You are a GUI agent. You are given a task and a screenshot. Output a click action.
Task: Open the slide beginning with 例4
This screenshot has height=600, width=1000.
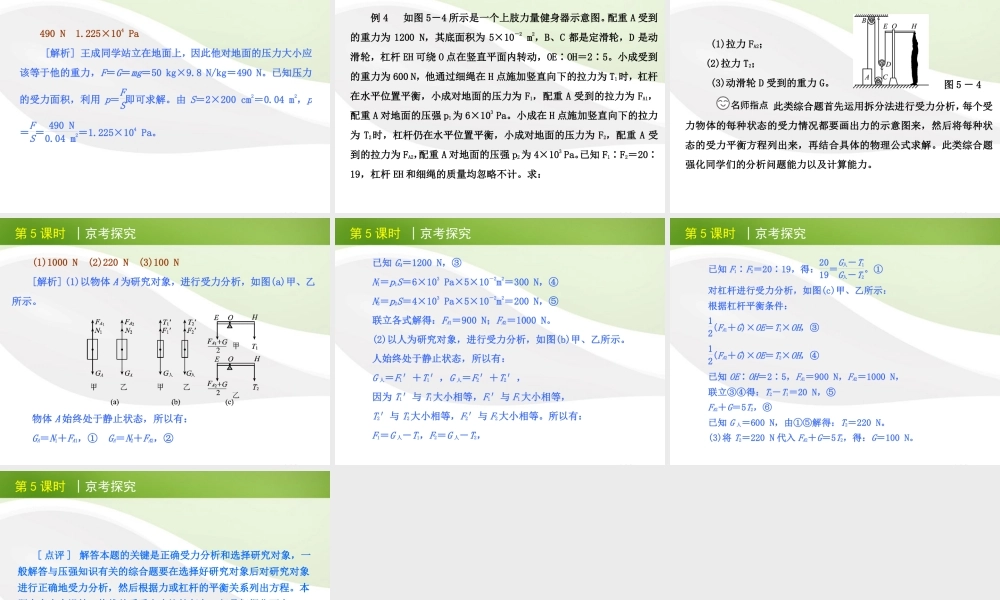click(x=500, y=106)
